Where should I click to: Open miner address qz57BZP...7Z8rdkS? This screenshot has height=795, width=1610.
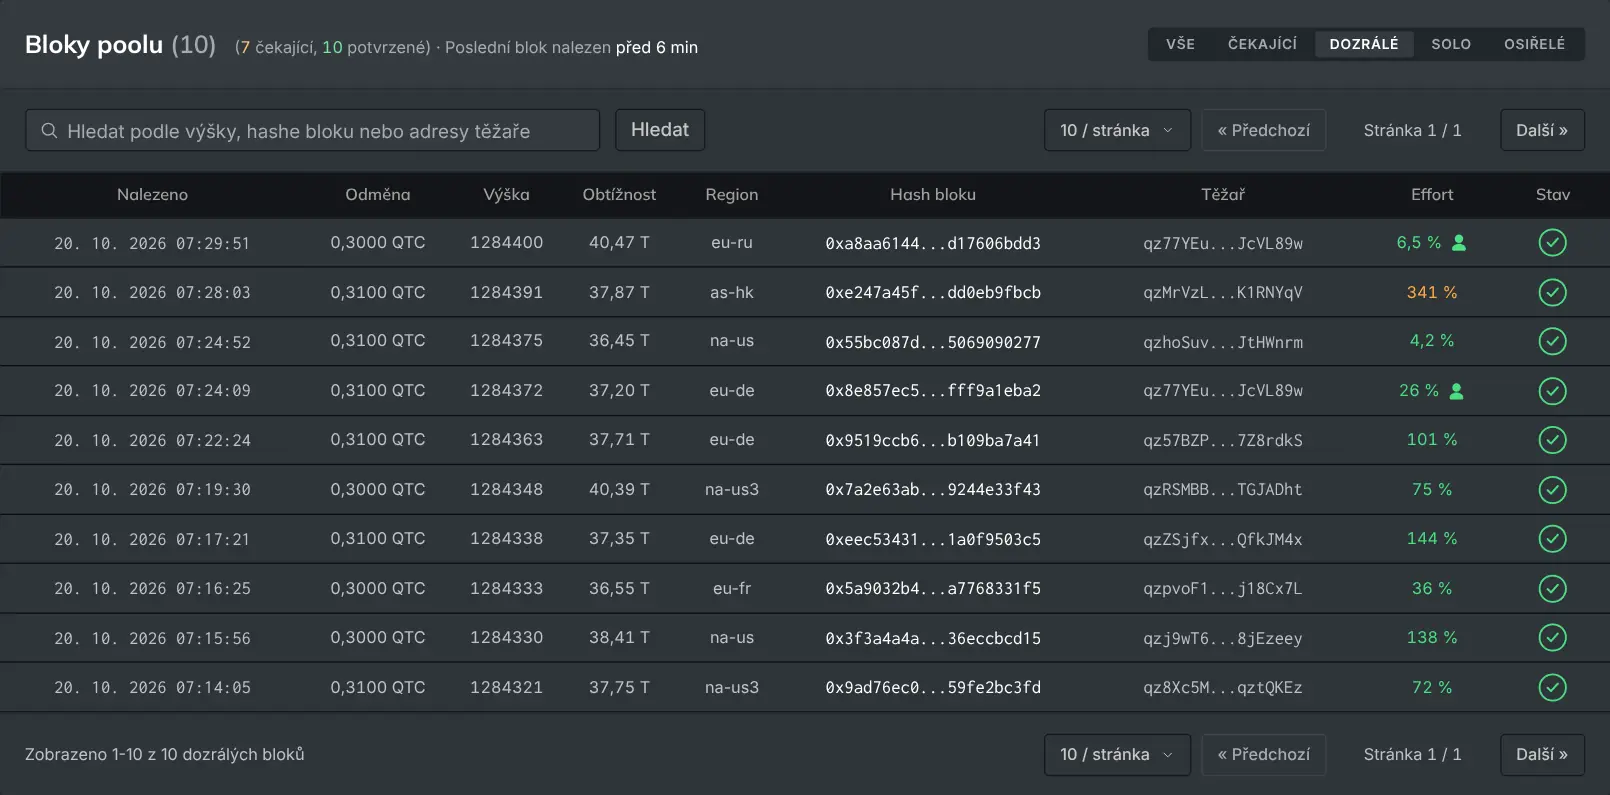pos(1223,440)
